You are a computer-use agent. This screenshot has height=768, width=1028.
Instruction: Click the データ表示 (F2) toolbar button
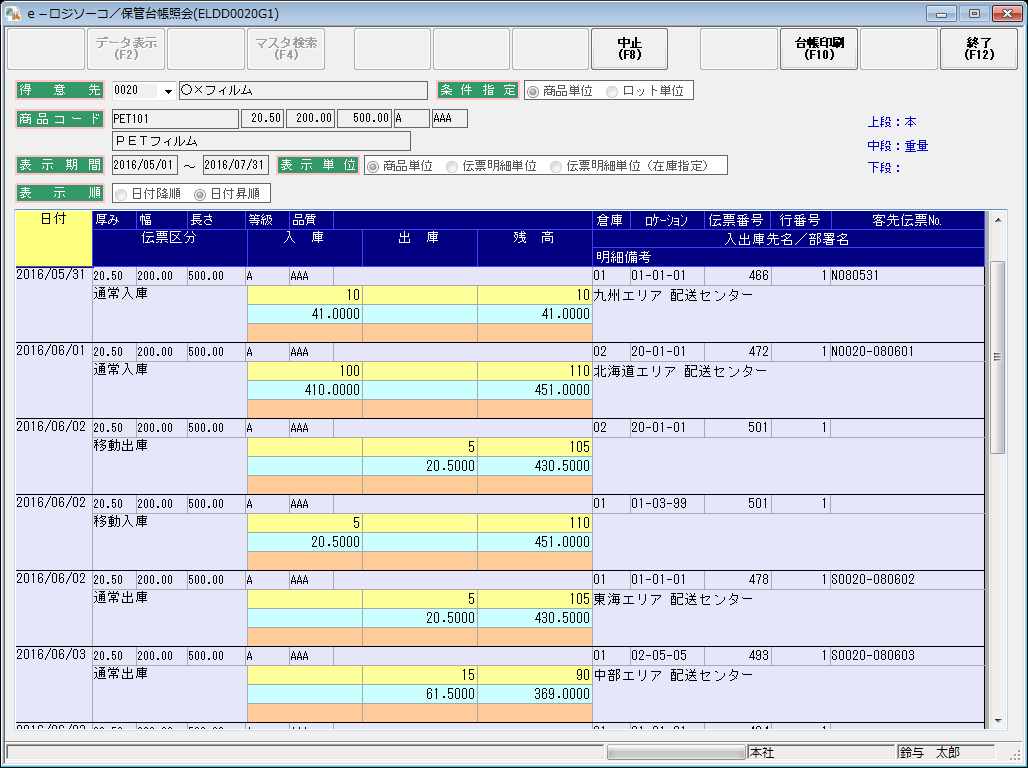click(x=125, y=49)
